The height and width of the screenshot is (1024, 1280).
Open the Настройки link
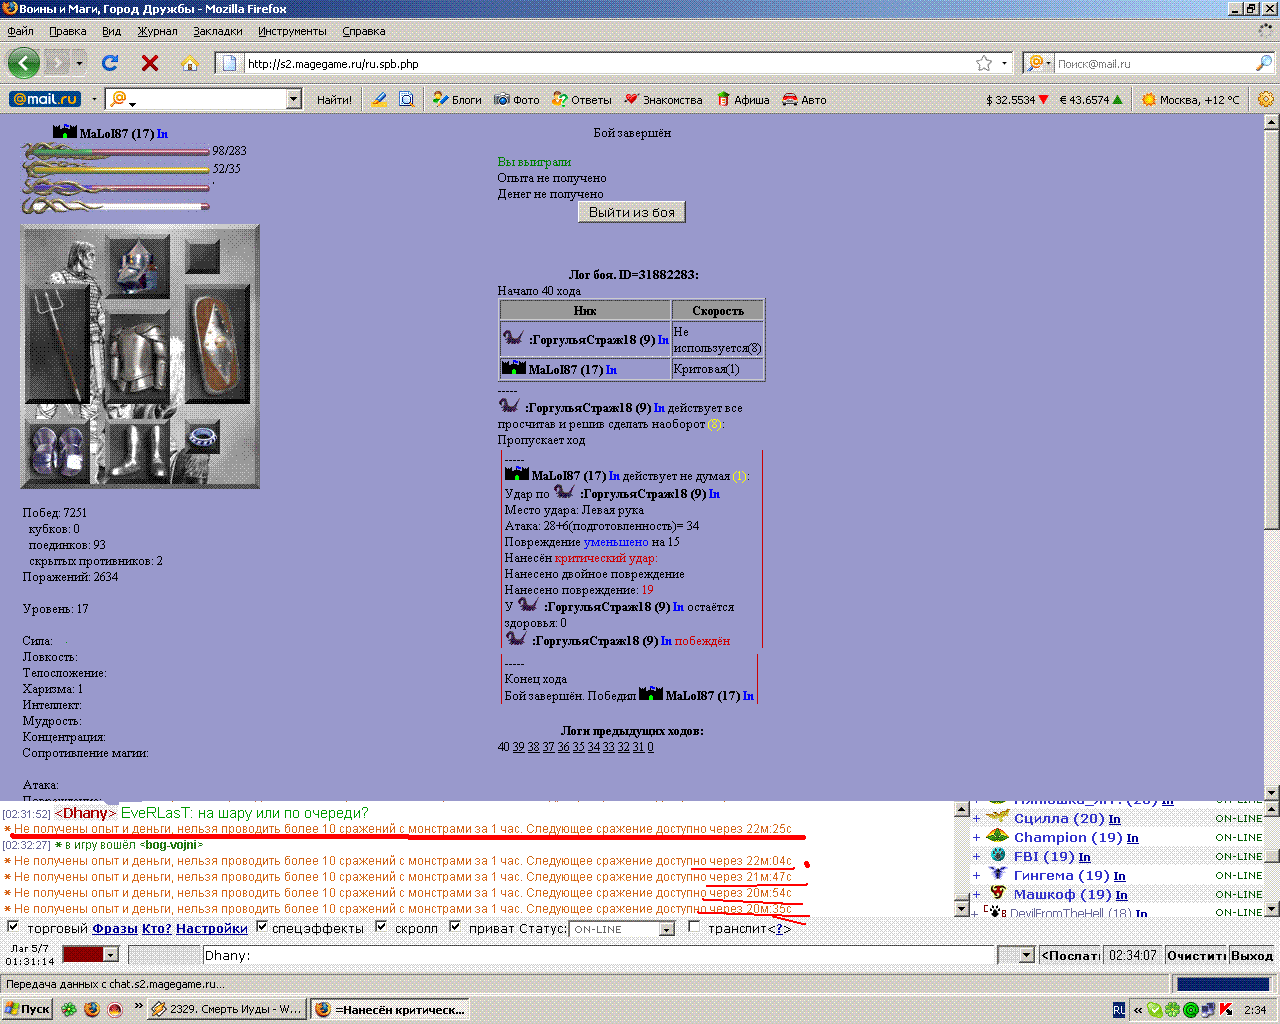tap(212, 929)
